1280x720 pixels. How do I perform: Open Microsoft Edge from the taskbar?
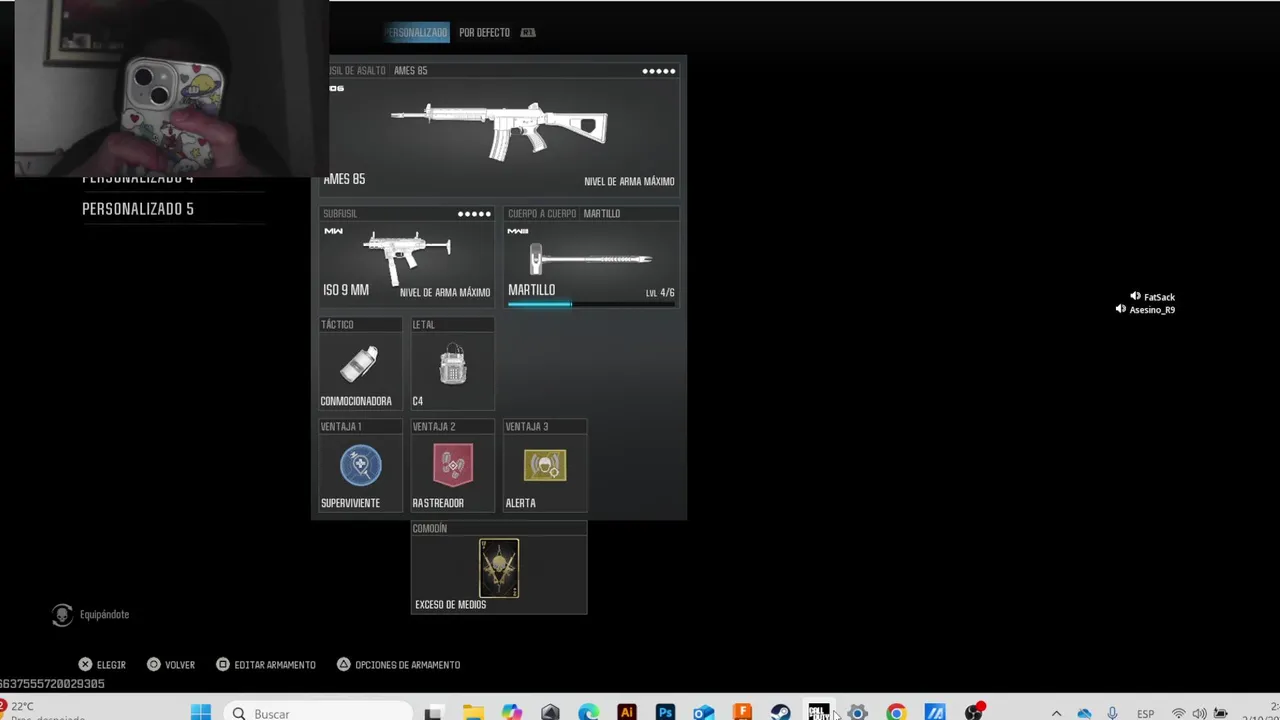[588, 713]
